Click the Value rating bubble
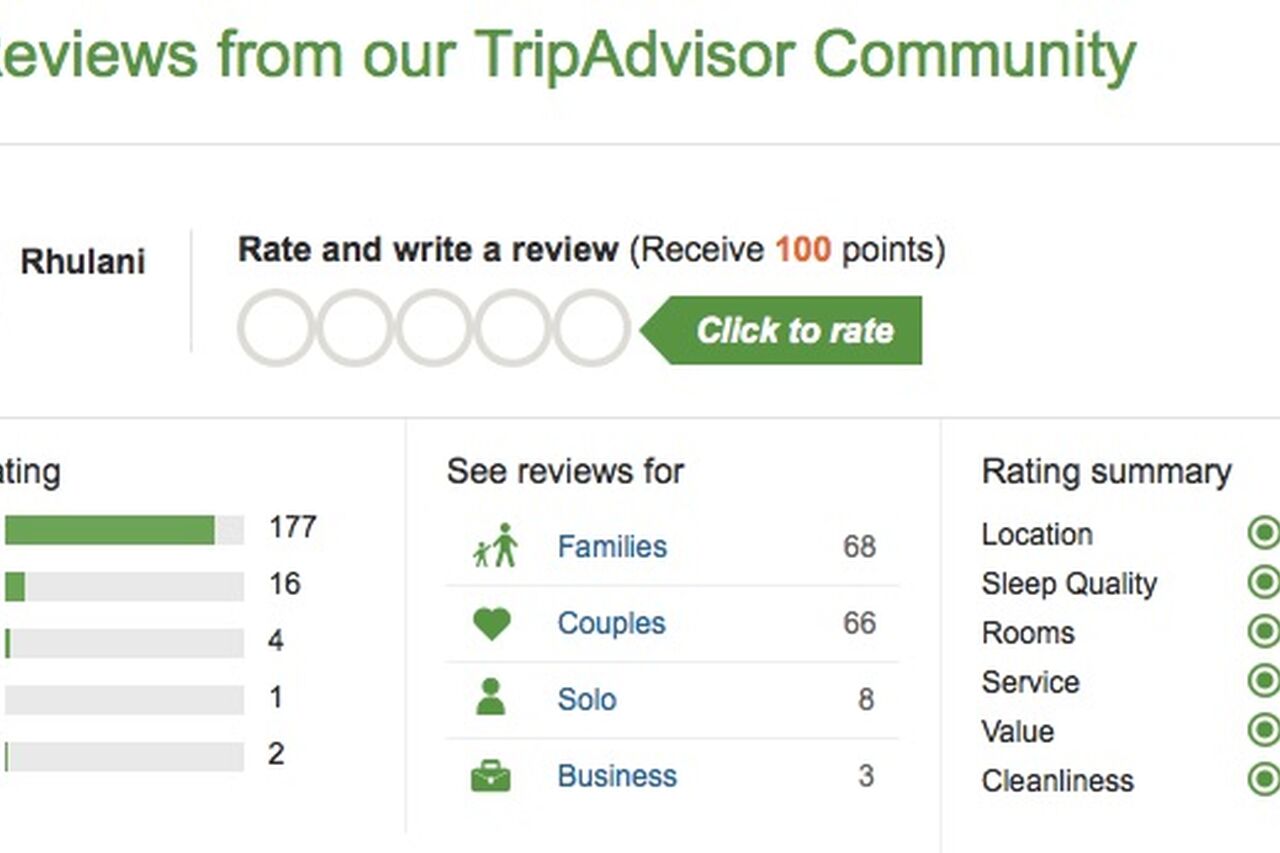 pos(1265,731)
